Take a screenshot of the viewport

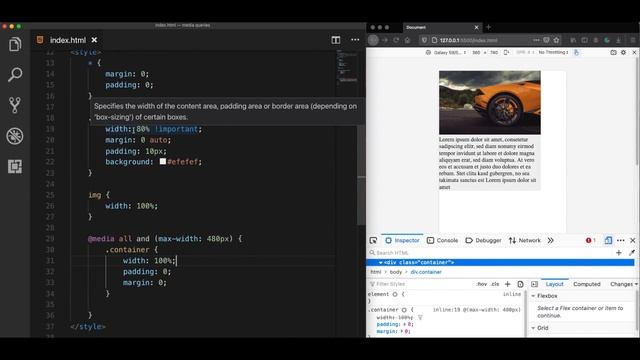pyautogui.click(x=613, y=52)
